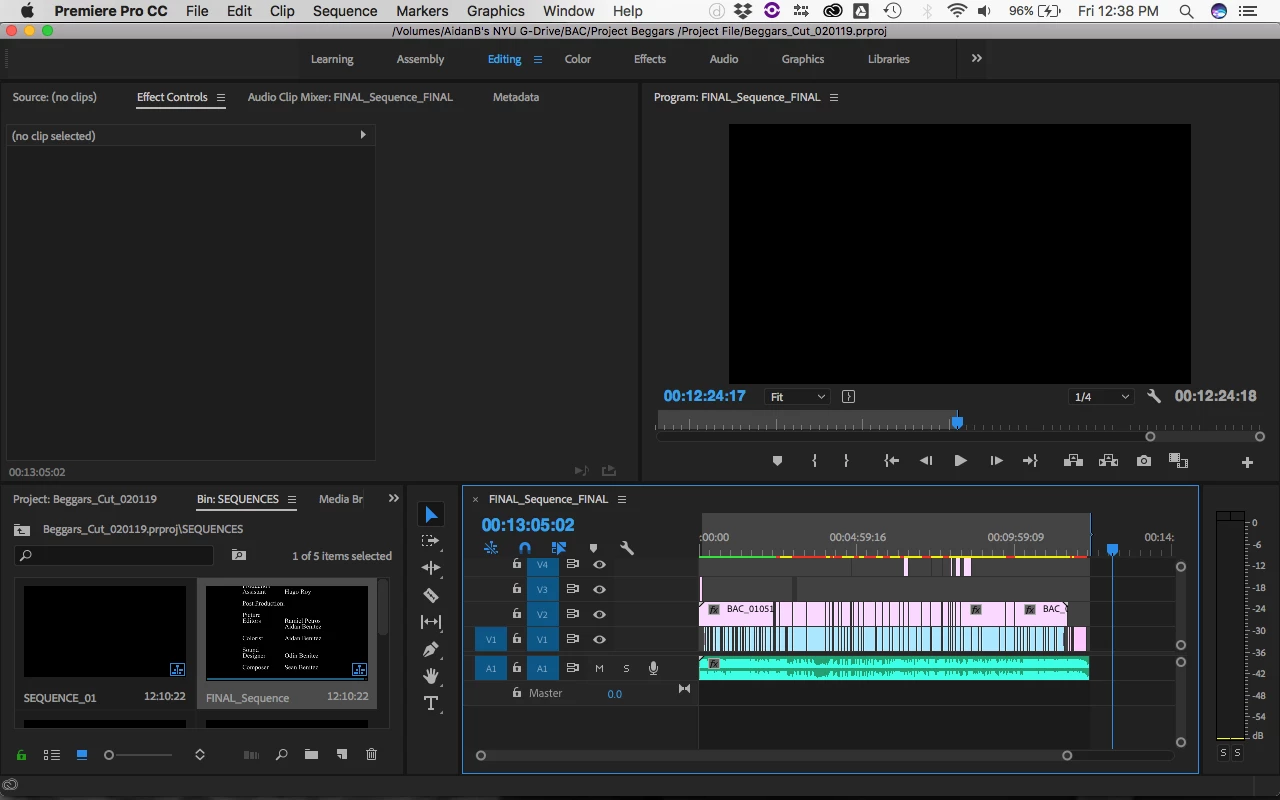Click the Find magnifier in Project panel
The image size is (1280, 800).
(281, 754)
